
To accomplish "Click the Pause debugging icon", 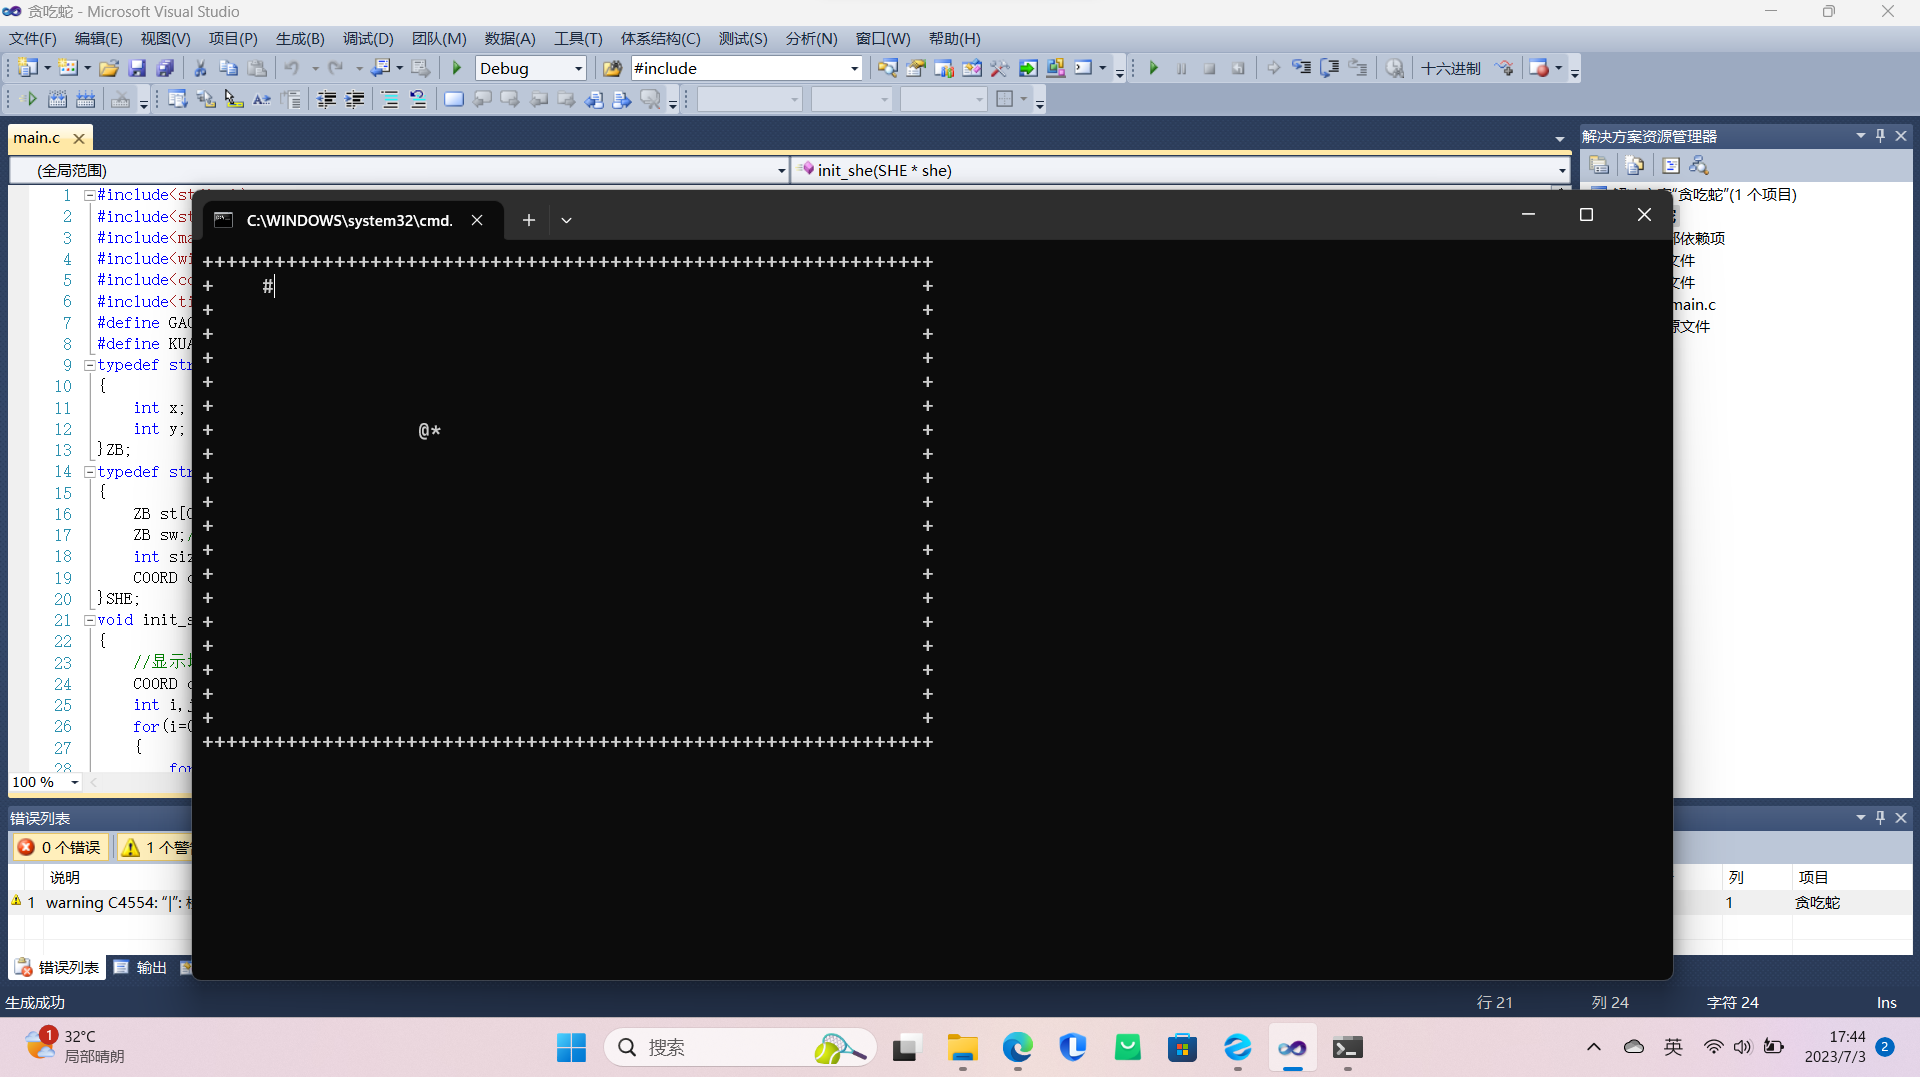I will point(1182,68).
